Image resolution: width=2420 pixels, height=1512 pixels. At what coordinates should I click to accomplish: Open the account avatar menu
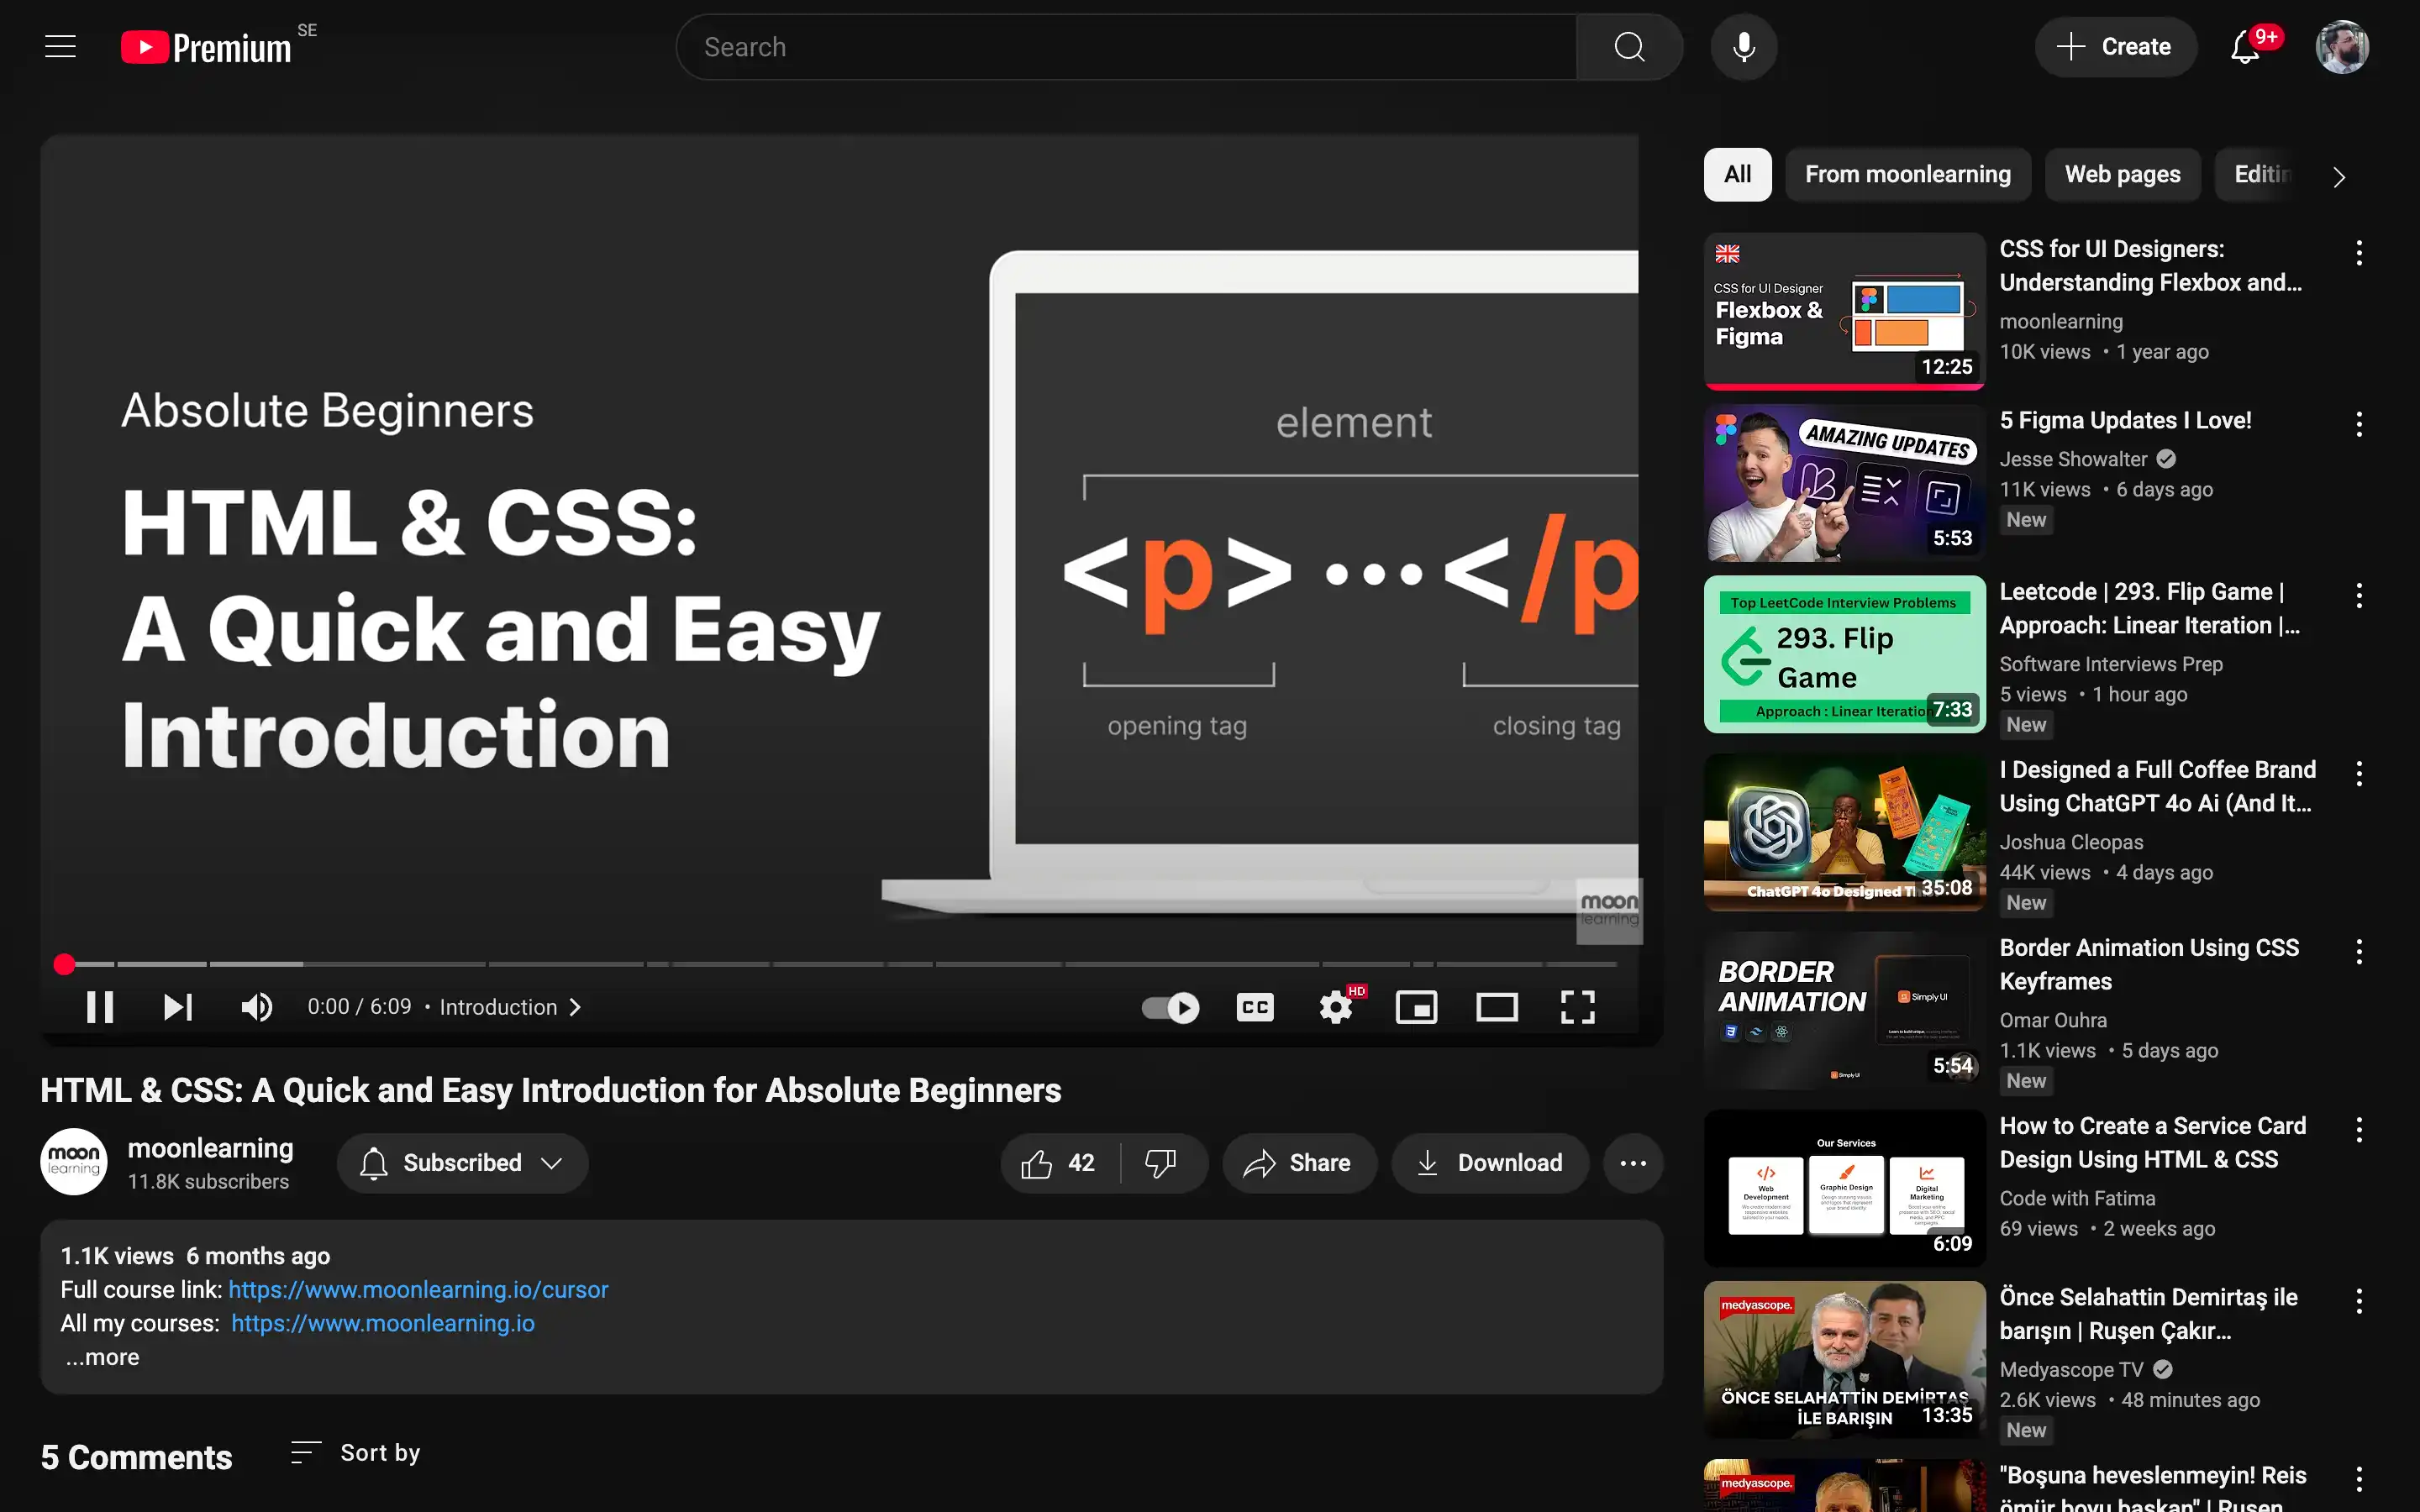pyautogui.click(x=2341, y=47)
